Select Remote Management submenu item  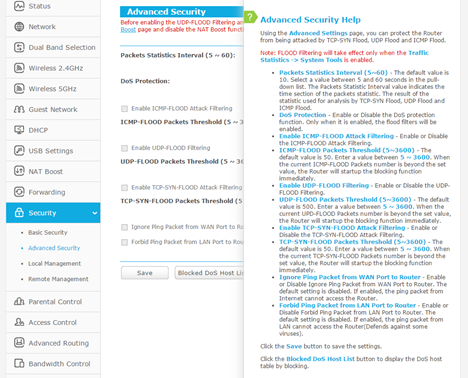click(x=58, y=279)
